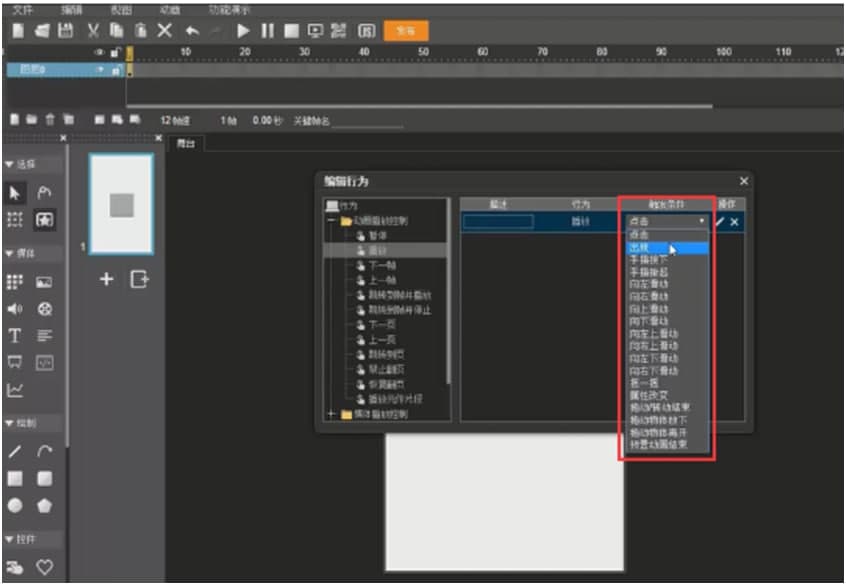Select the pentagon polygon shape tool
The width and height of the screenshot is (846, 585).
[44, 506]
